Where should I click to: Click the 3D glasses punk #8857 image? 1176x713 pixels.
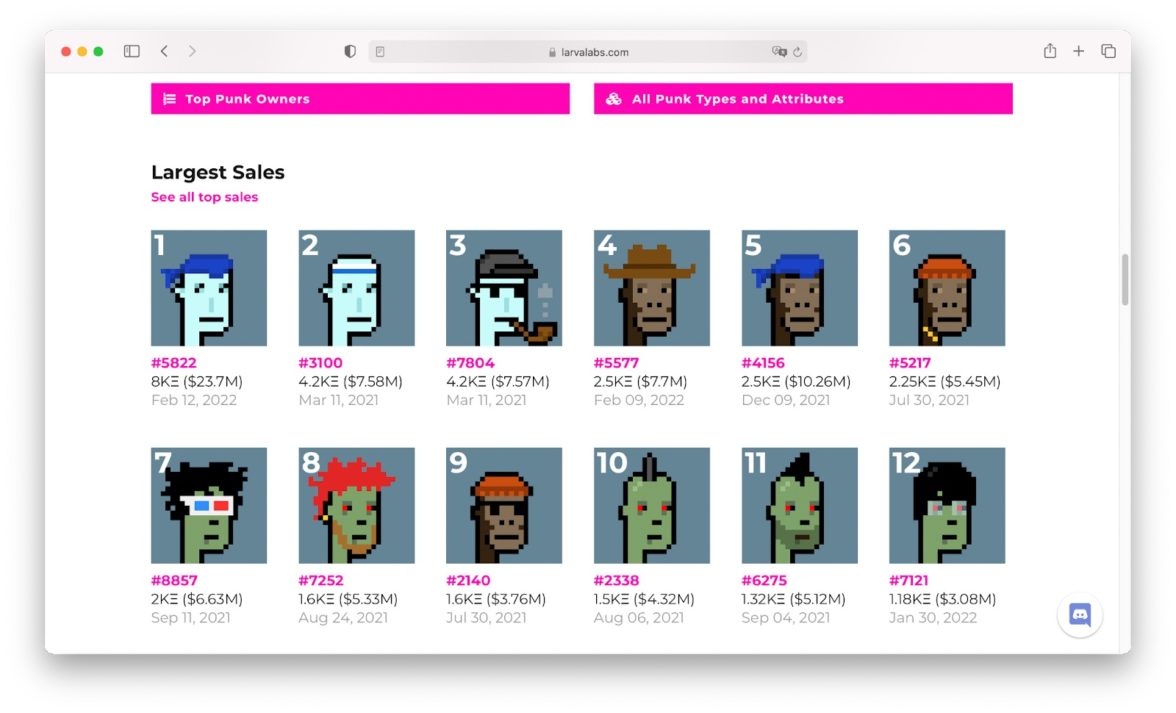point(209,506)
